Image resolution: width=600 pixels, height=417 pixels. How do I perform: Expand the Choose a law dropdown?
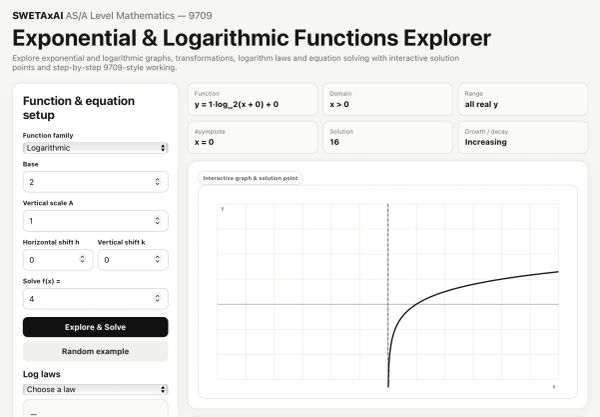point(95,389)
